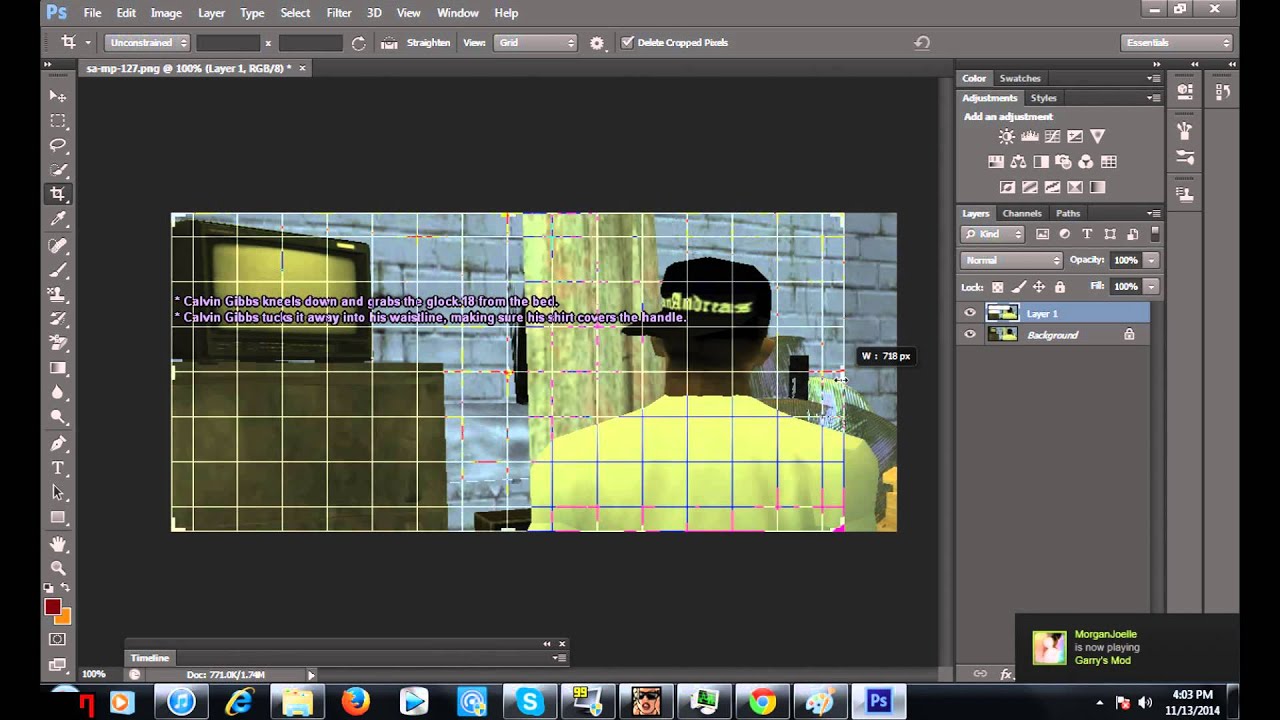Select the Path Selection tool
The height and width of the screenshot is (720, 1280).
pyautogui.click(x=58, y=492)
